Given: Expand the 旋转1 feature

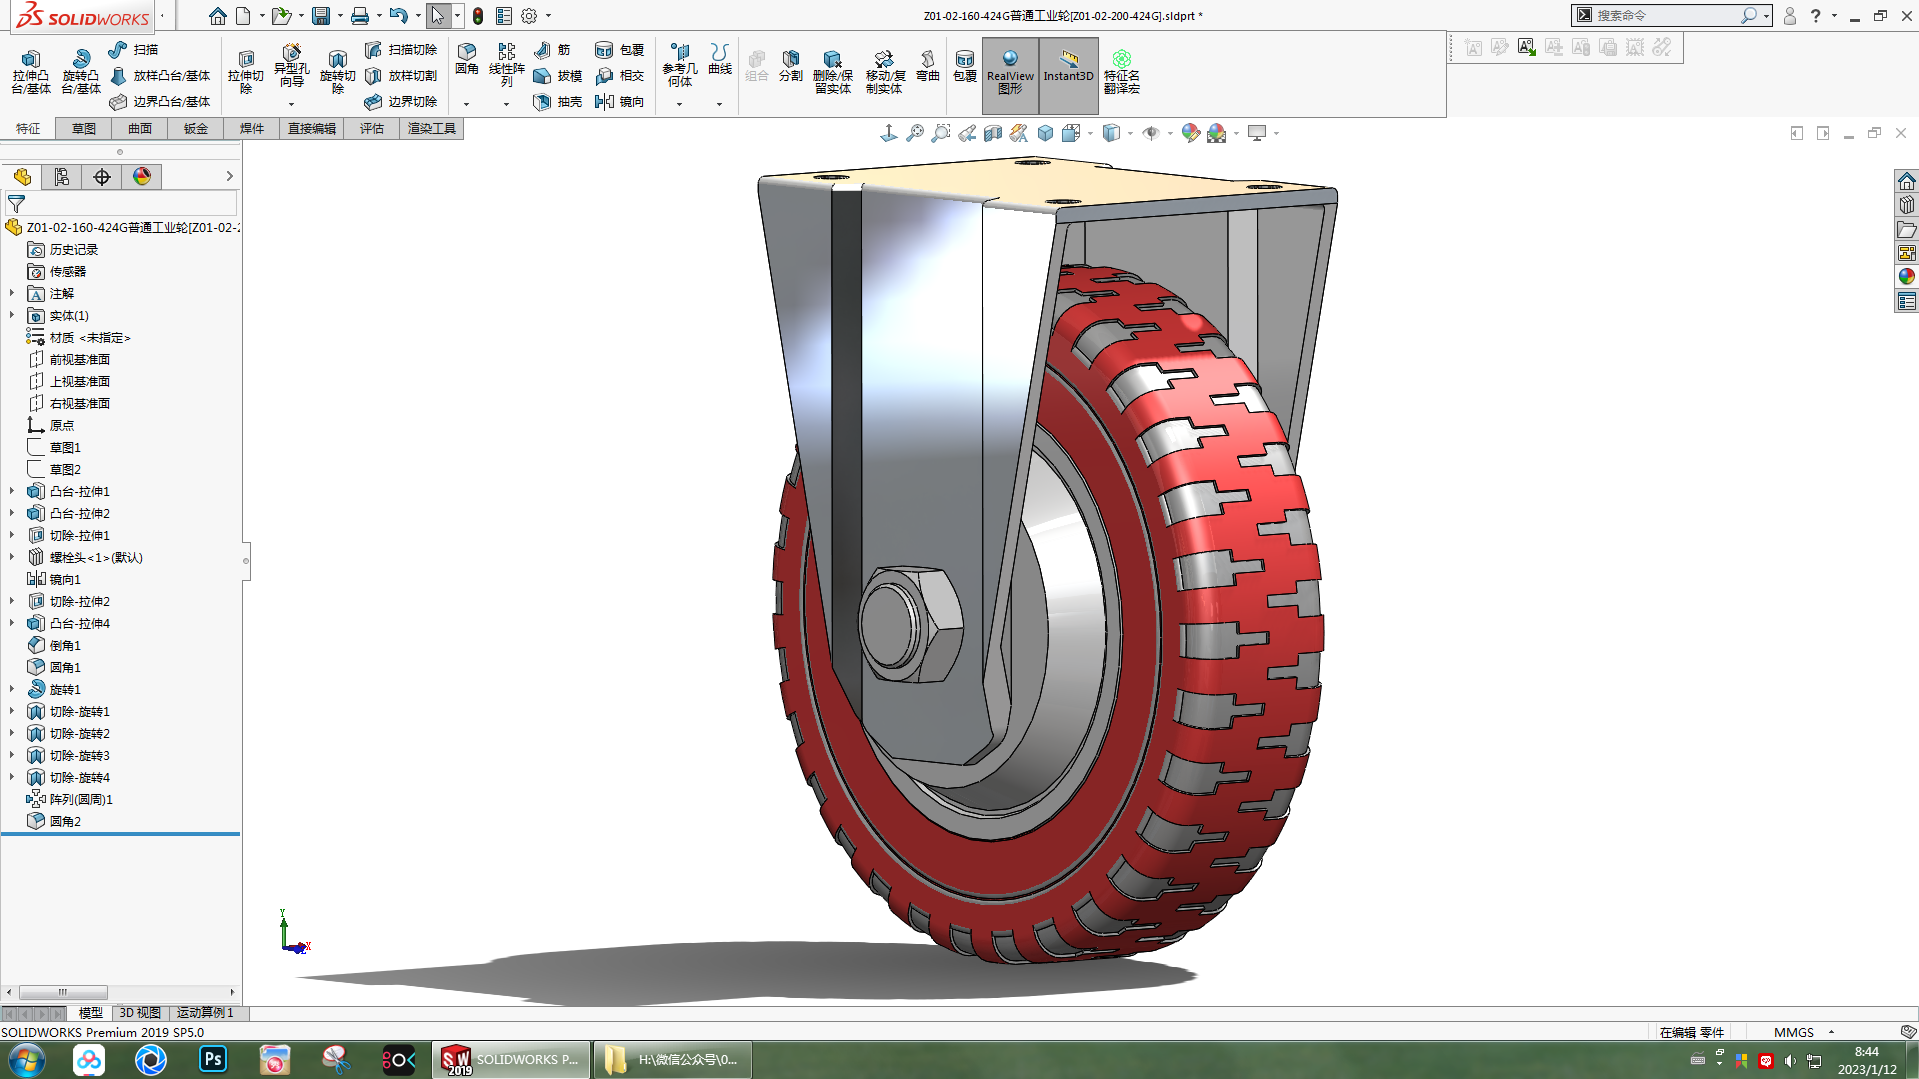Looking at the screenshot, I should click(x=12, y=689).
